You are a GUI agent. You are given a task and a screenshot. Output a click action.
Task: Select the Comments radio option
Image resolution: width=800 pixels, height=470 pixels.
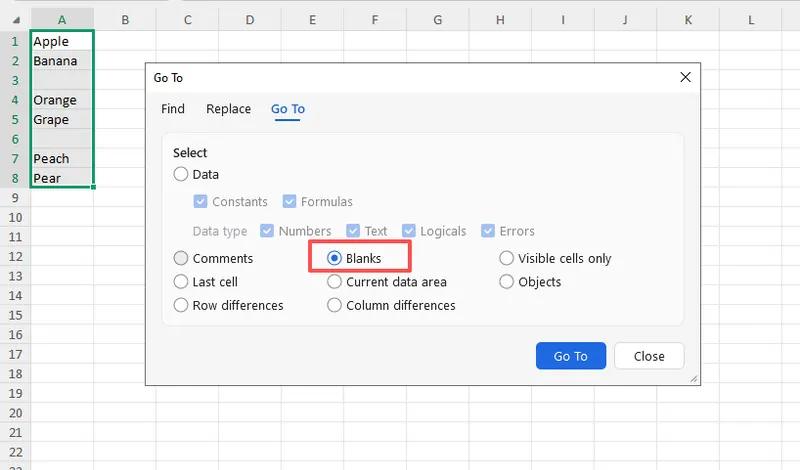[181, 258]
